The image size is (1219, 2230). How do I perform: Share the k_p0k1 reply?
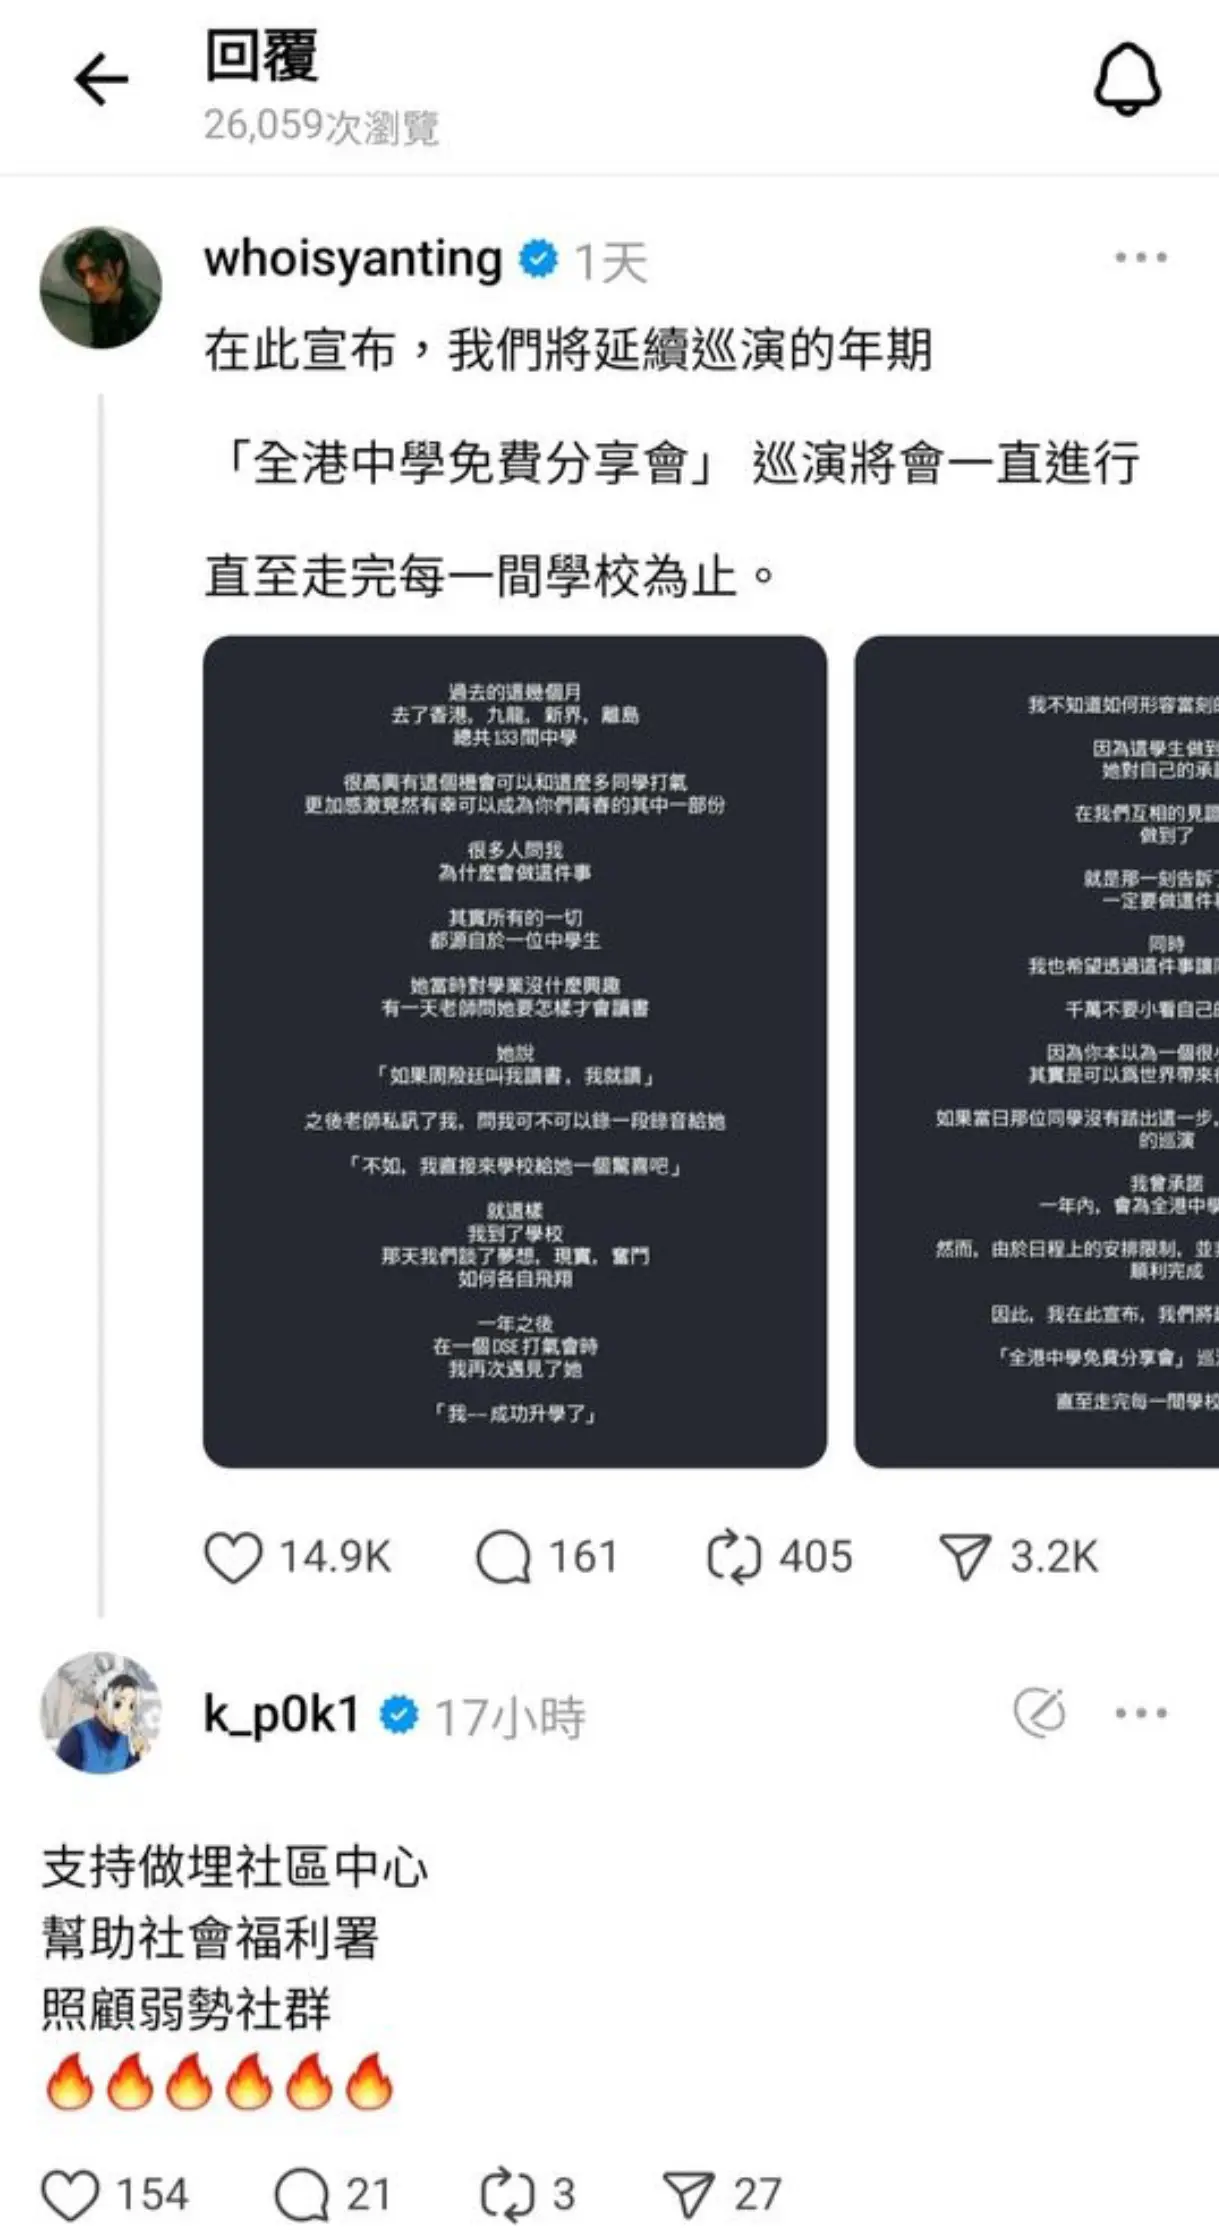point(689,2195)
